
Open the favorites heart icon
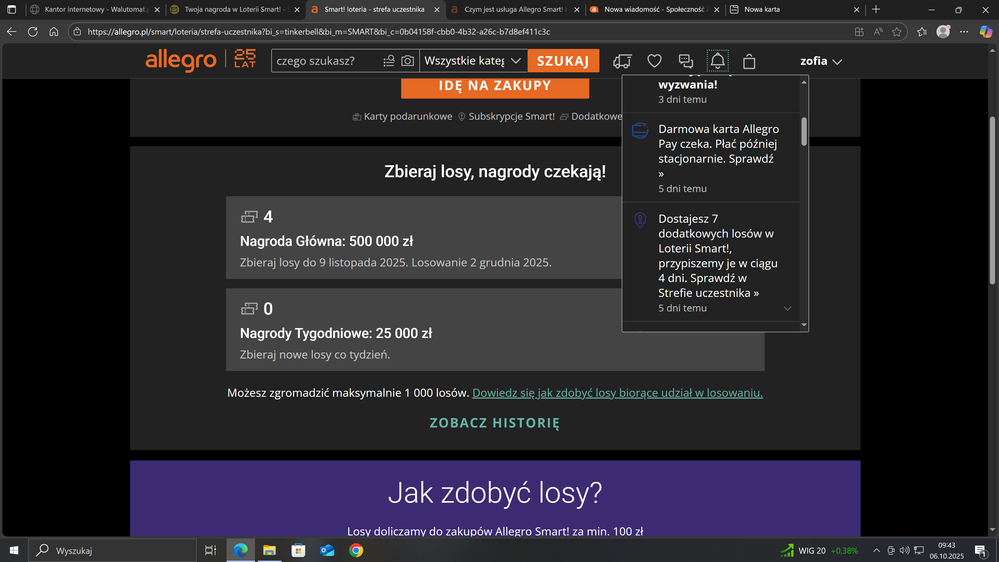(x=654, y=61)
